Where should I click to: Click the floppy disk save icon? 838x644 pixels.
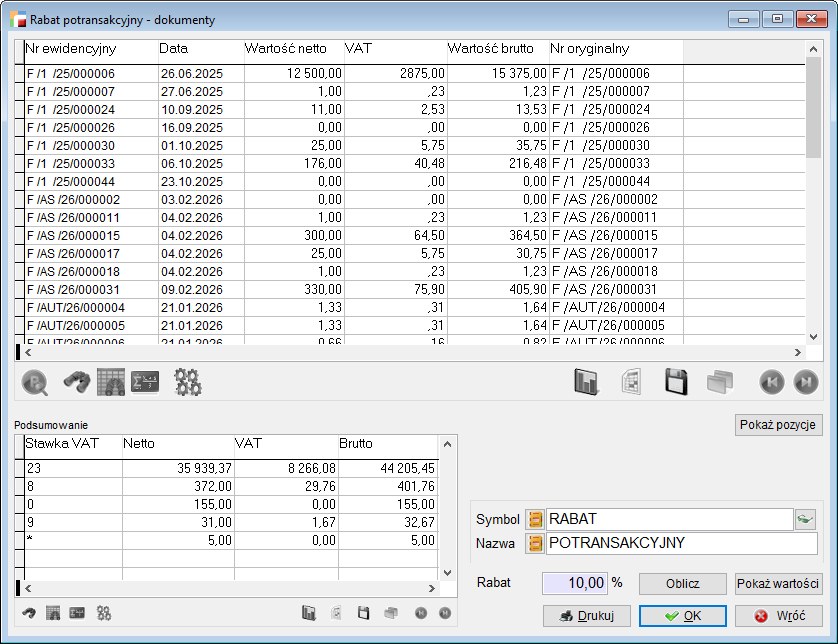click(x=676, y=382)
